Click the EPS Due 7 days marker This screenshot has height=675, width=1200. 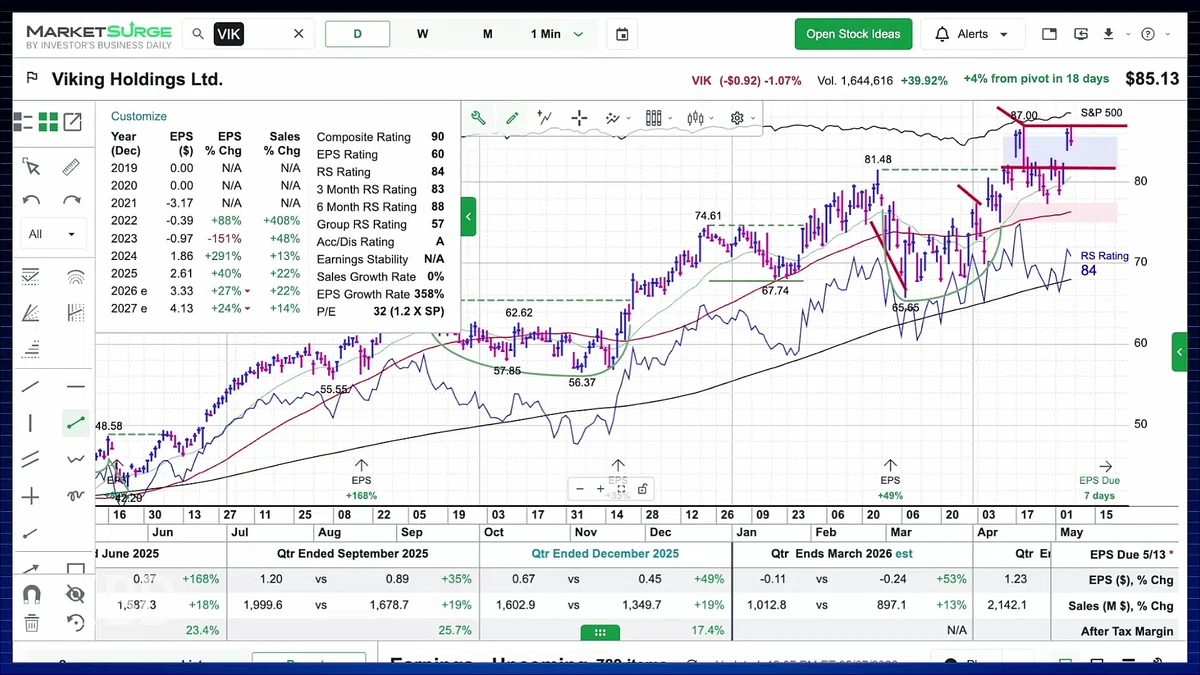tap(1099, 480)
